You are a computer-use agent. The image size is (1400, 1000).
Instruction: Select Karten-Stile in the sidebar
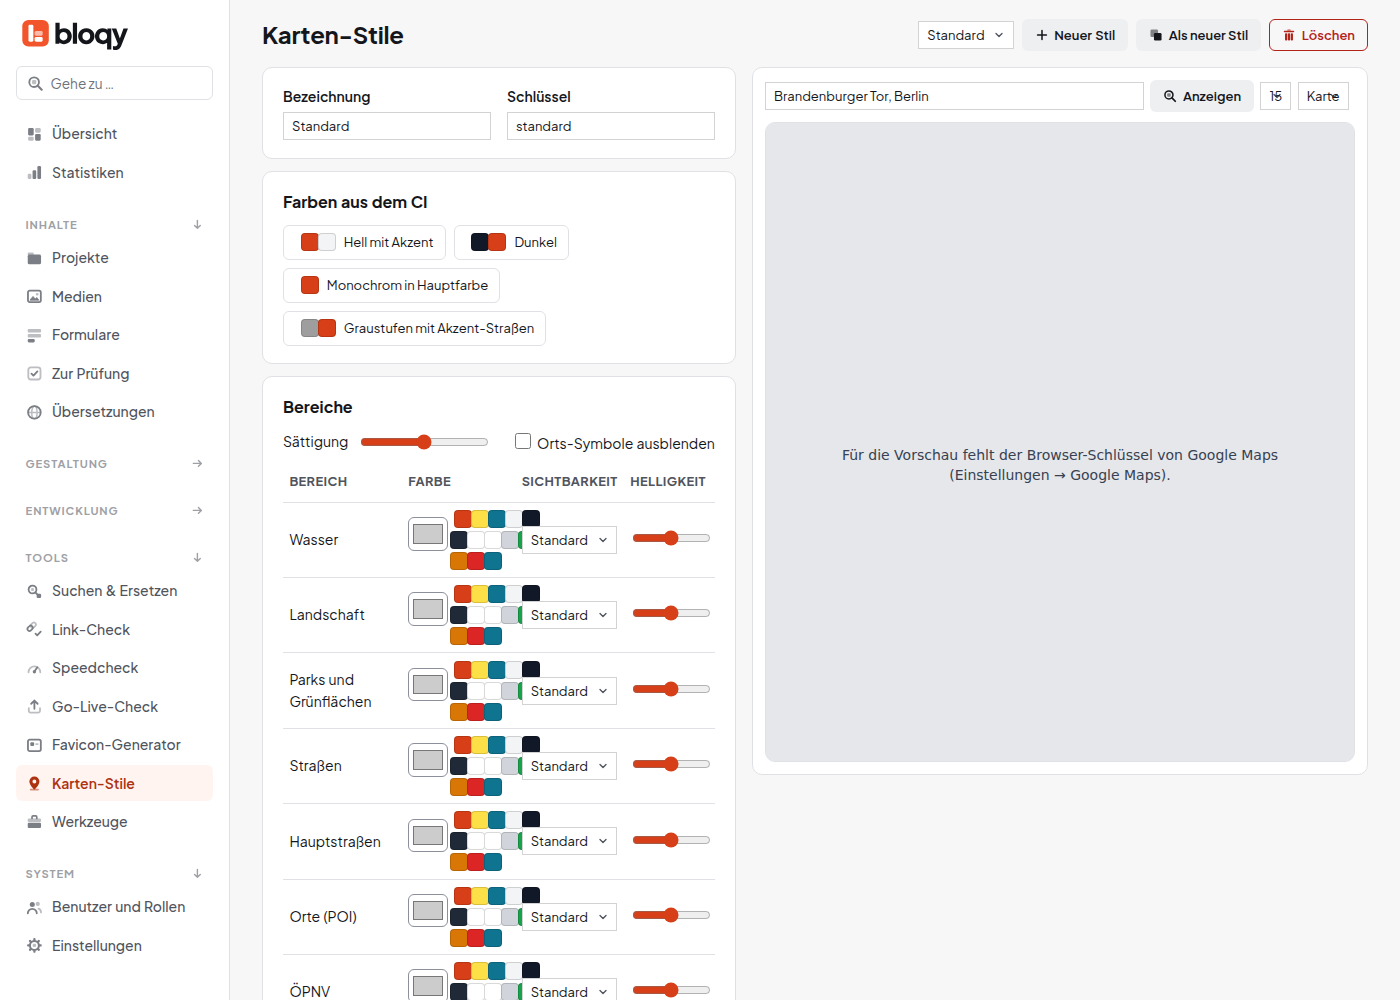[114, 783]
